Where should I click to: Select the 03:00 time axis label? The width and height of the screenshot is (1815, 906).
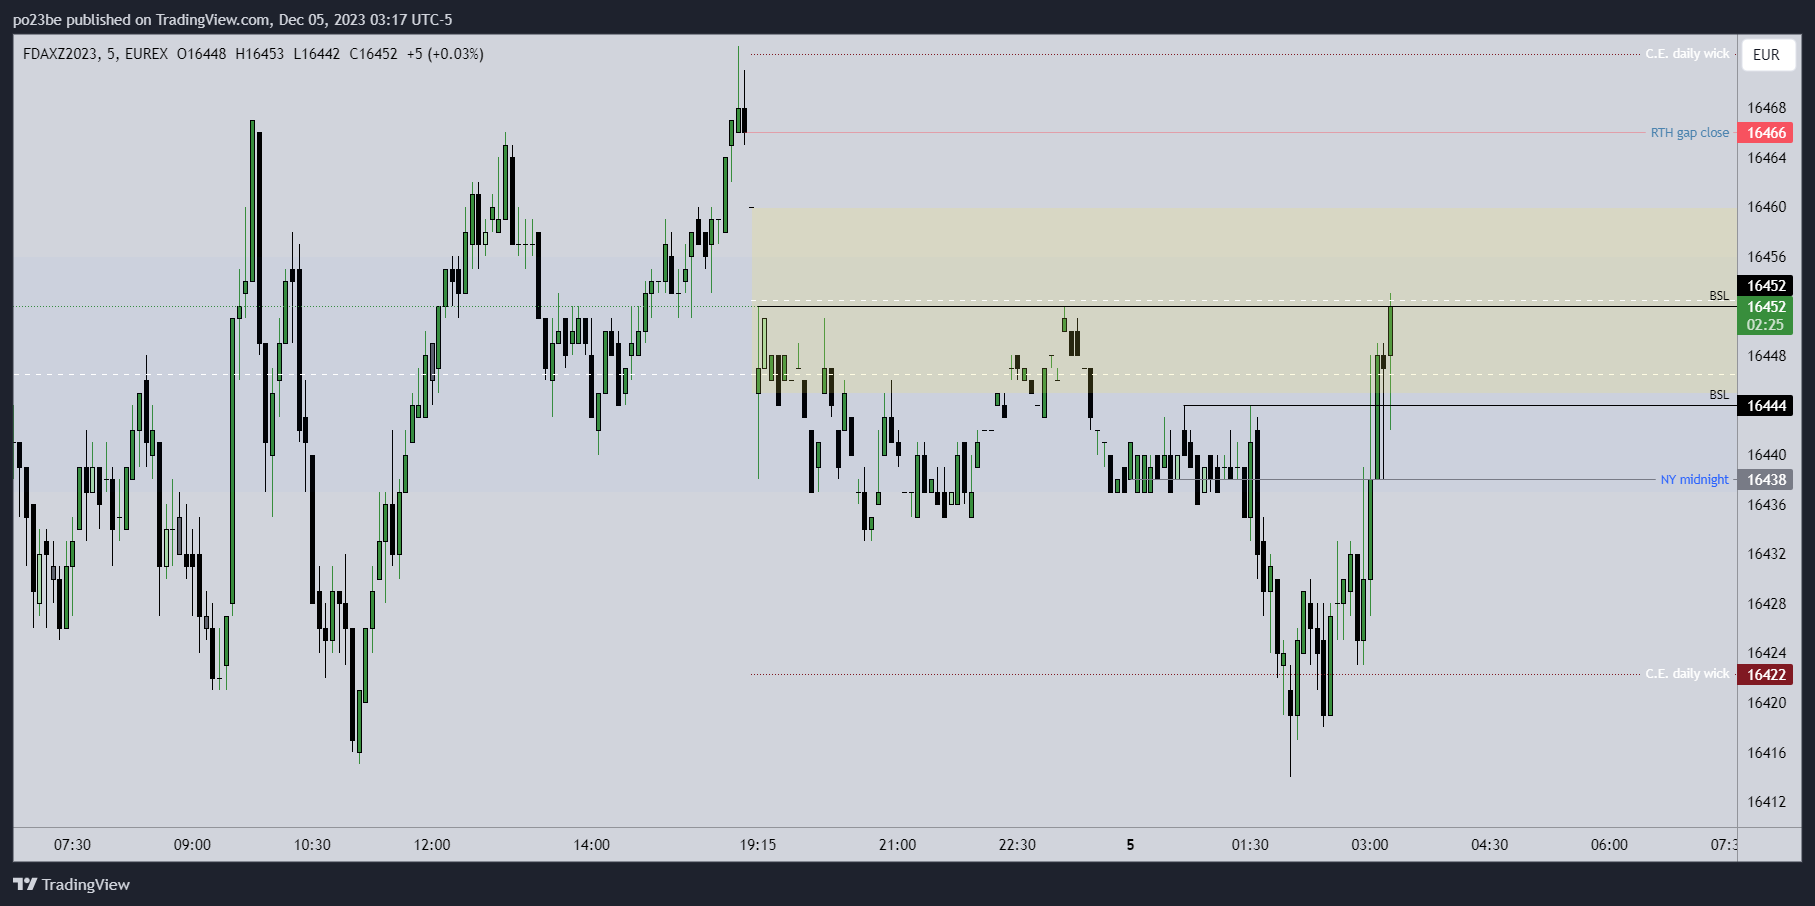pos(1369,845)
